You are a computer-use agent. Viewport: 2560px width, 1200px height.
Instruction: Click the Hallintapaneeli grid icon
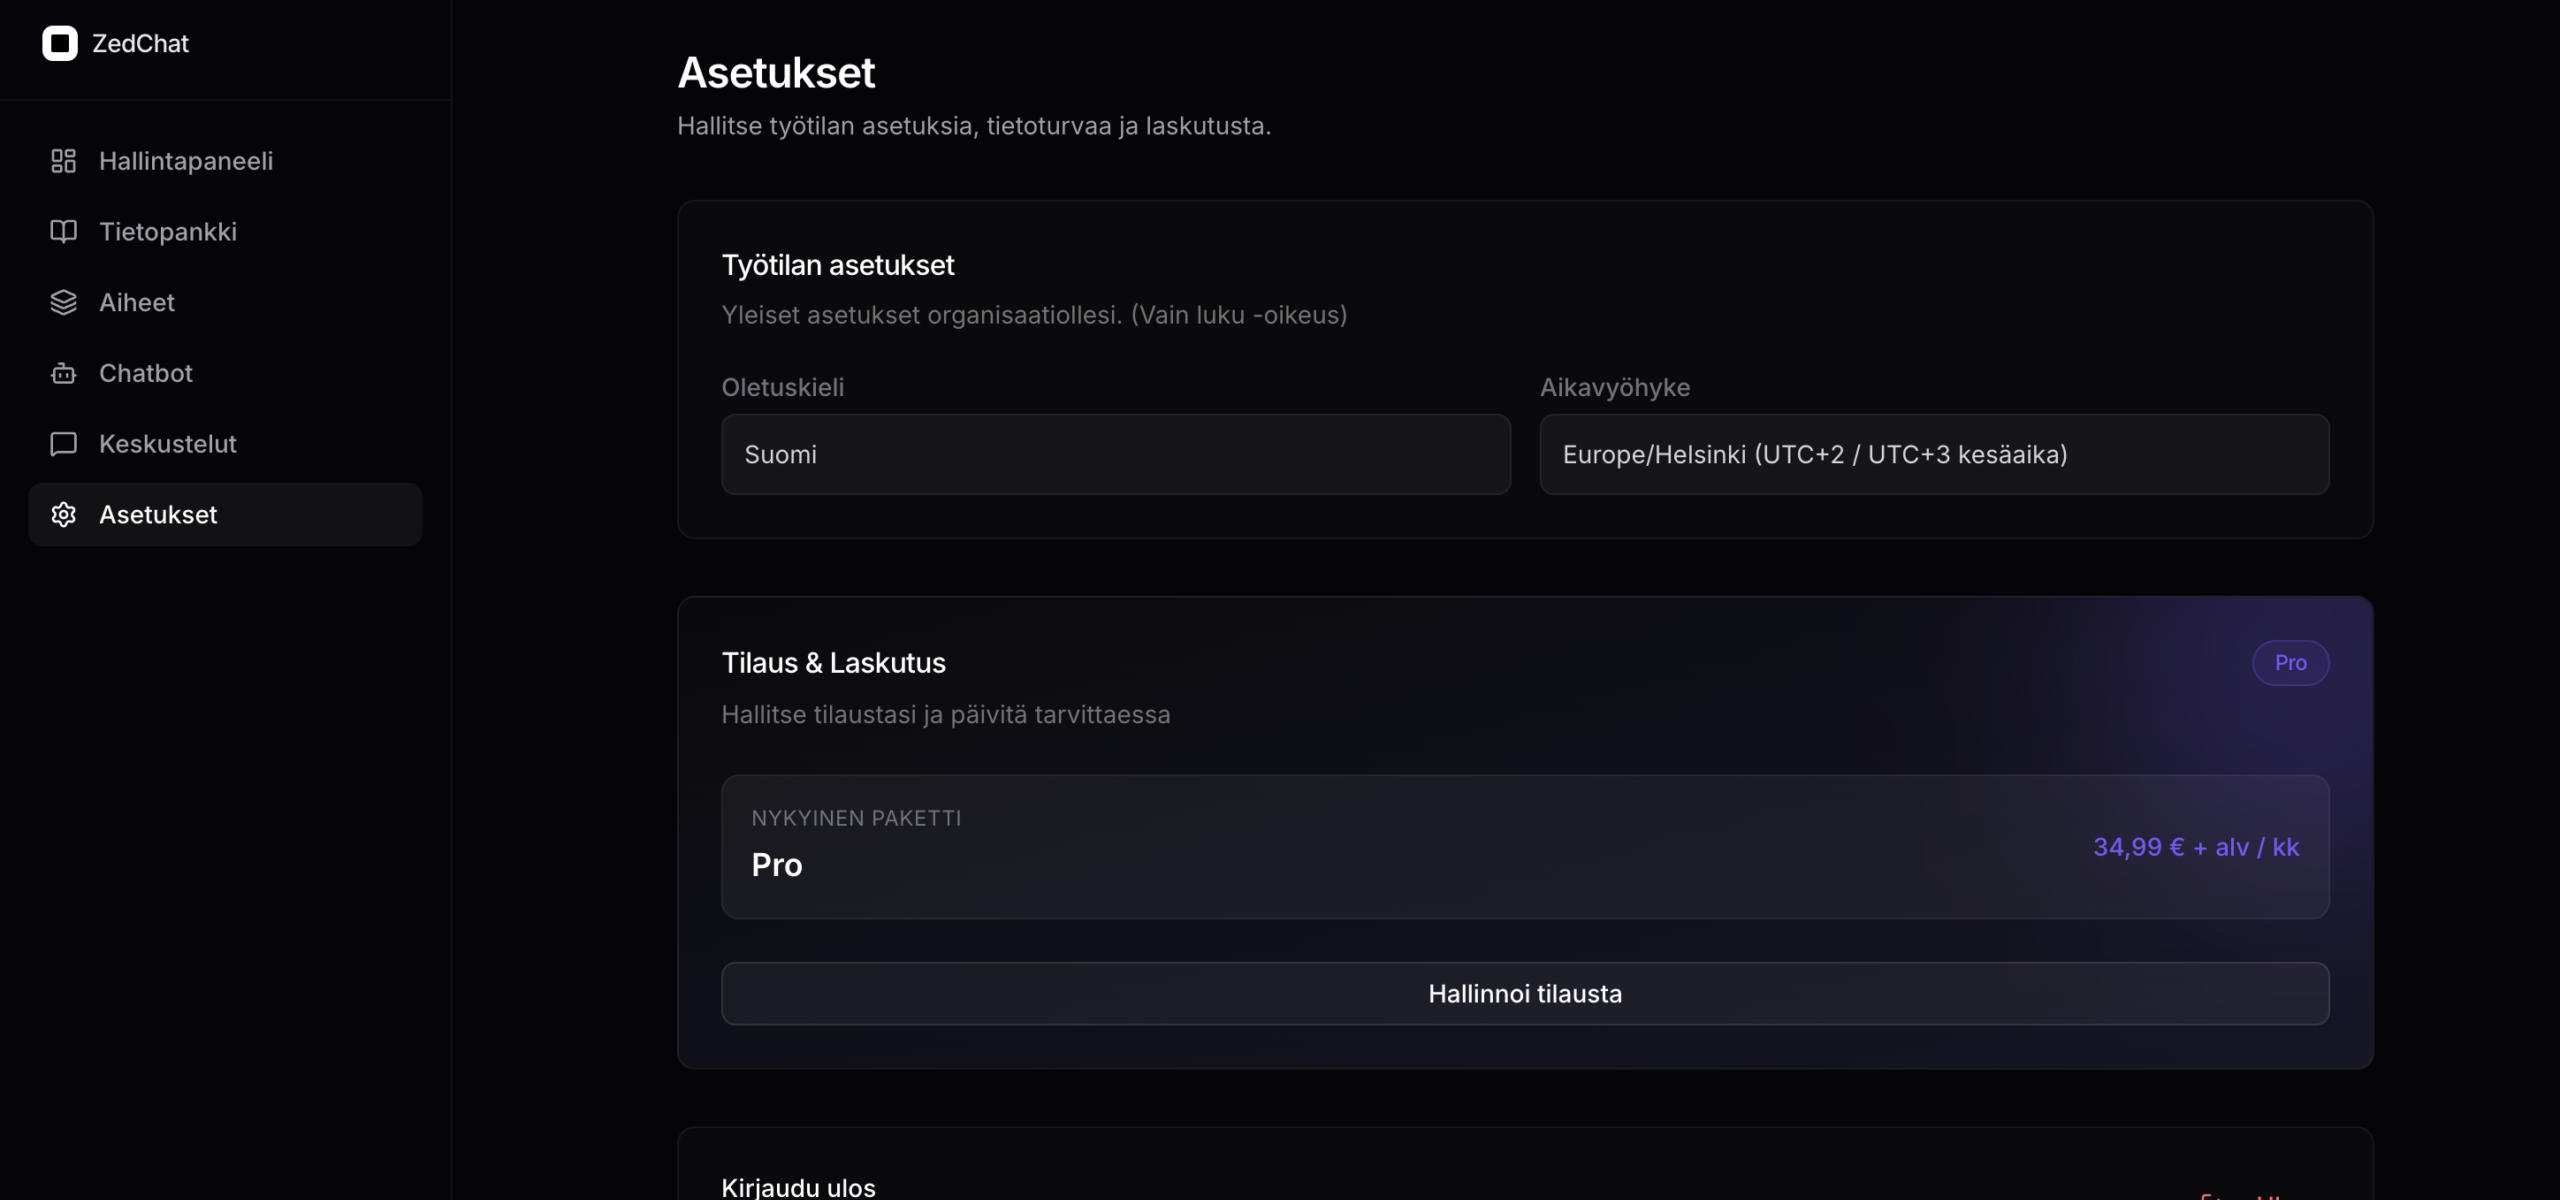63,161
